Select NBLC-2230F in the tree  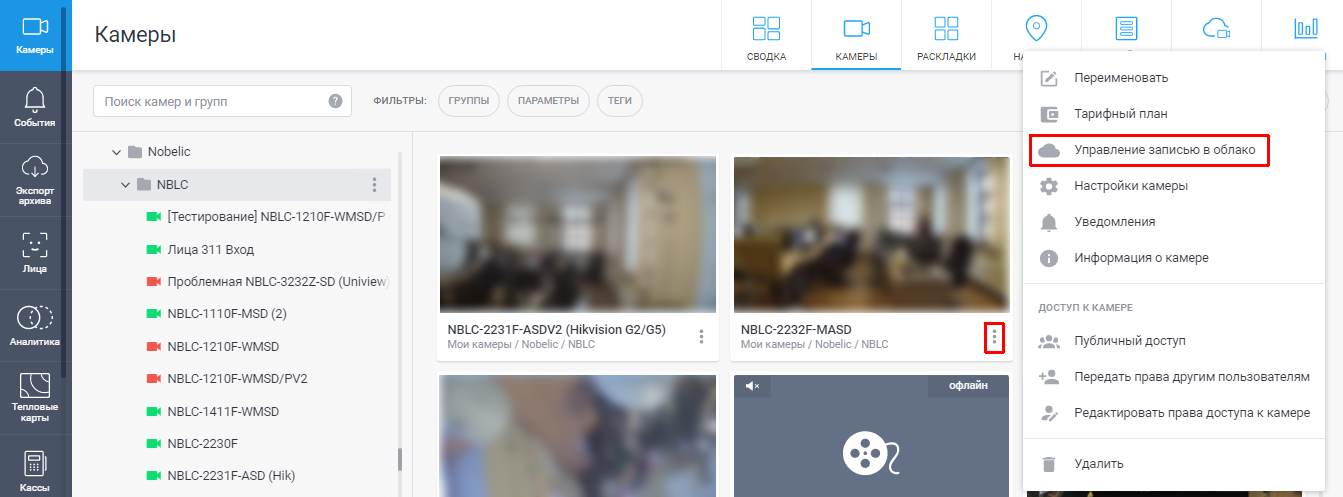click(x=192, y=443)
